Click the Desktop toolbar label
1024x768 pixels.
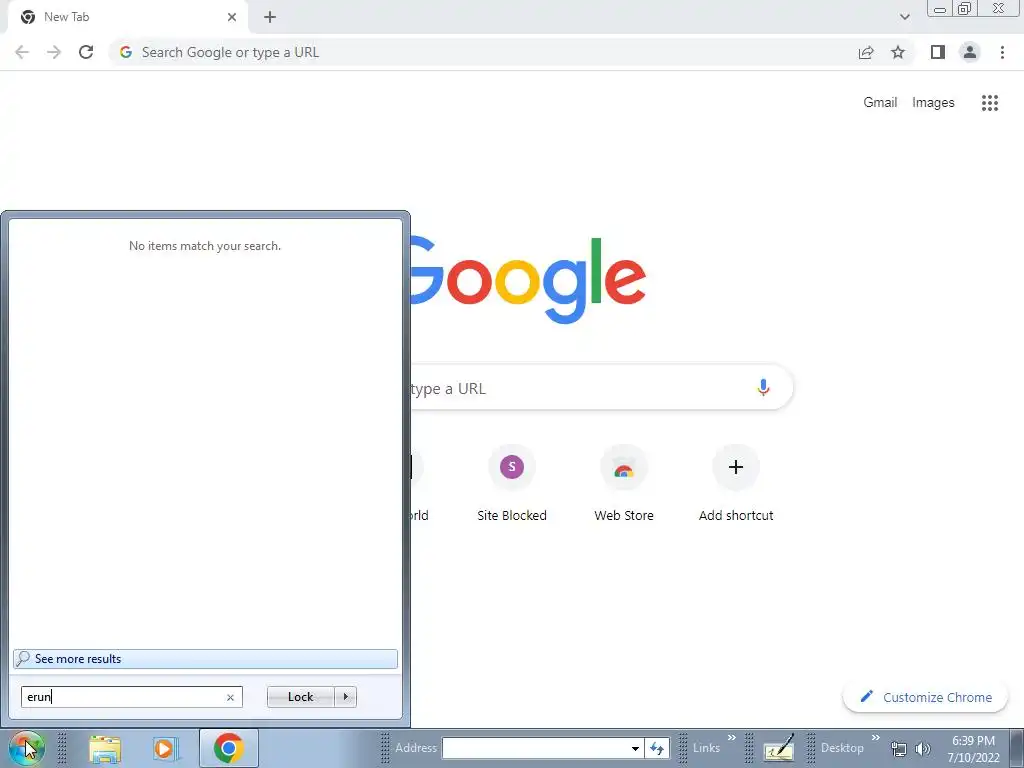842,748
